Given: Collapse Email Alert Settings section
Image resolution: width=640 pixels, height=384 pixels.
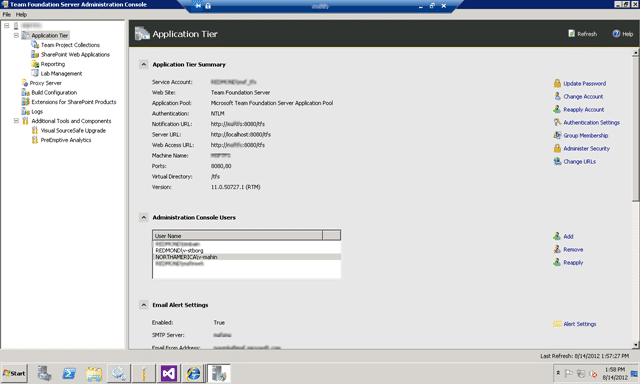Looking at the screenshot, I should coord(144,305).
